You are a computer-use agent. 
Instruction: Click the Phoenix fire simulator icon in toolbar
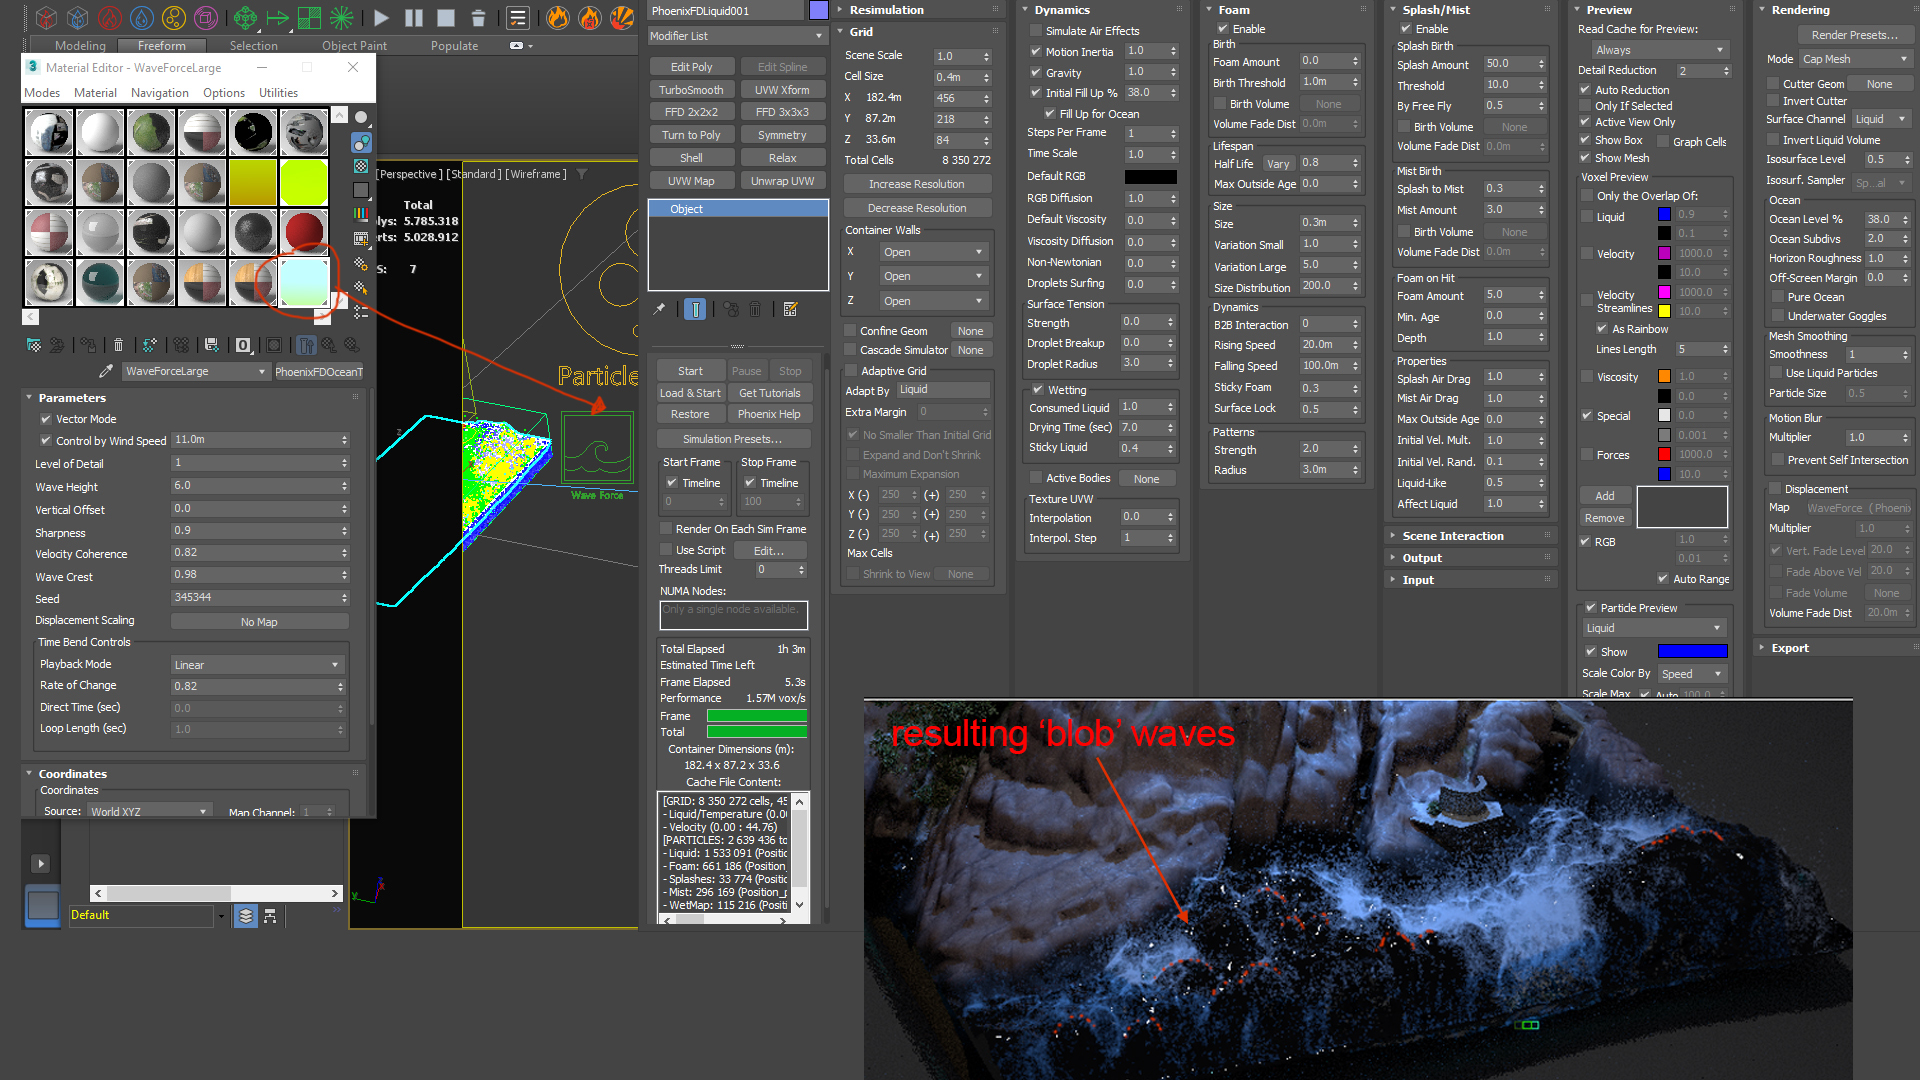click(46, 17)
